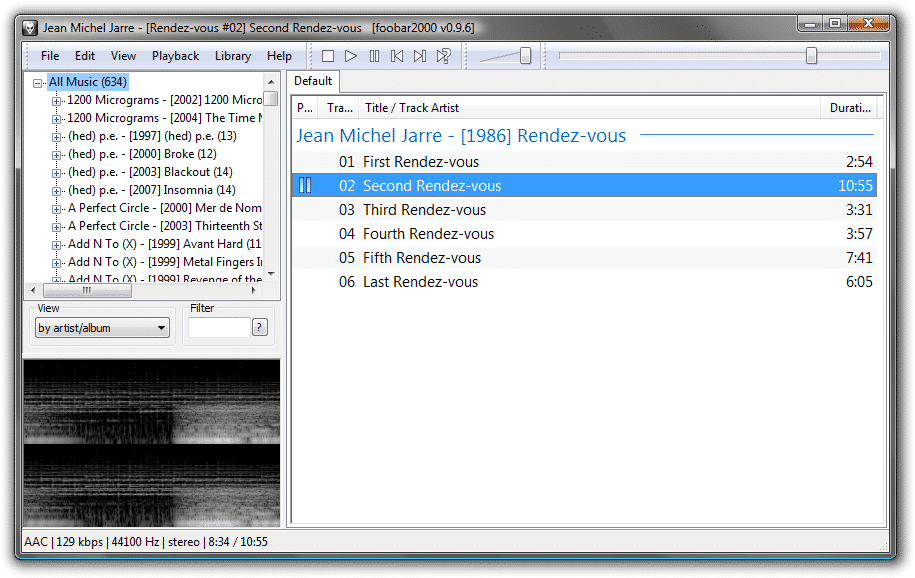This screenshot has width=915, height=578.
Task: Expand the (hed) p.e. Insomnia node
Action: (x=56, y=190)
